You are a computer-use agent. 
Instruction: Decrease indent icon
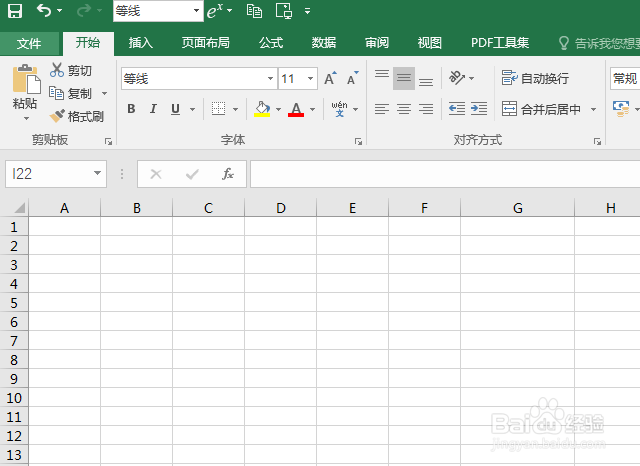click(457, 109)
